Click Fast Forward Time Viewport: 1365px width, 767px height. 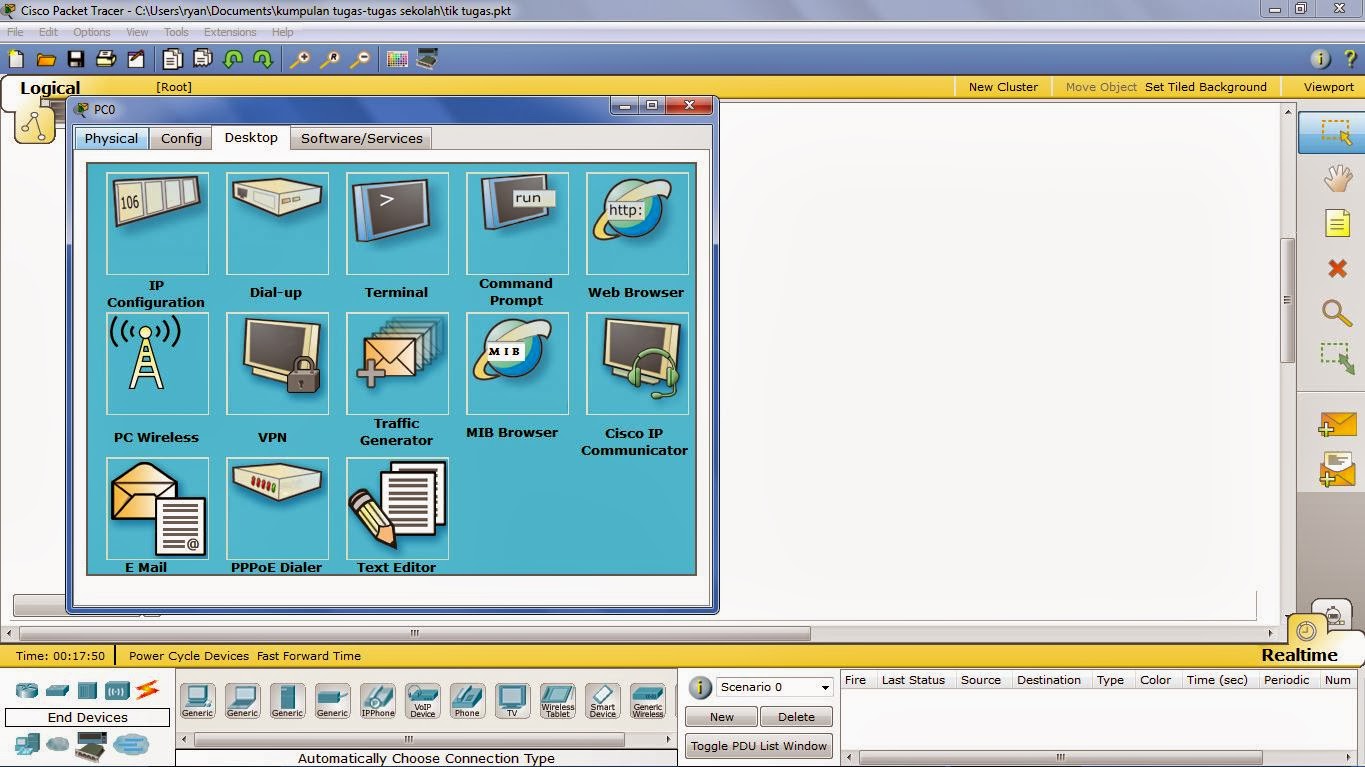pos(309,656)
